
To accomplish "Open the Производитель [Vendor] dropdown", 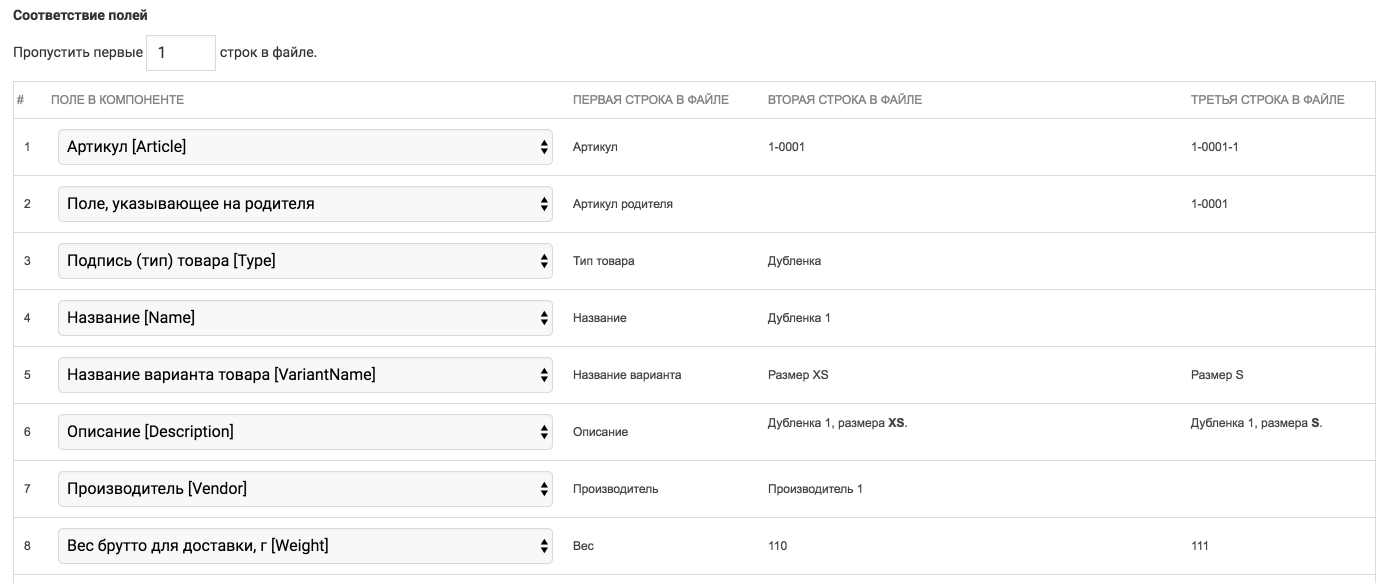I will pos(305,489).
